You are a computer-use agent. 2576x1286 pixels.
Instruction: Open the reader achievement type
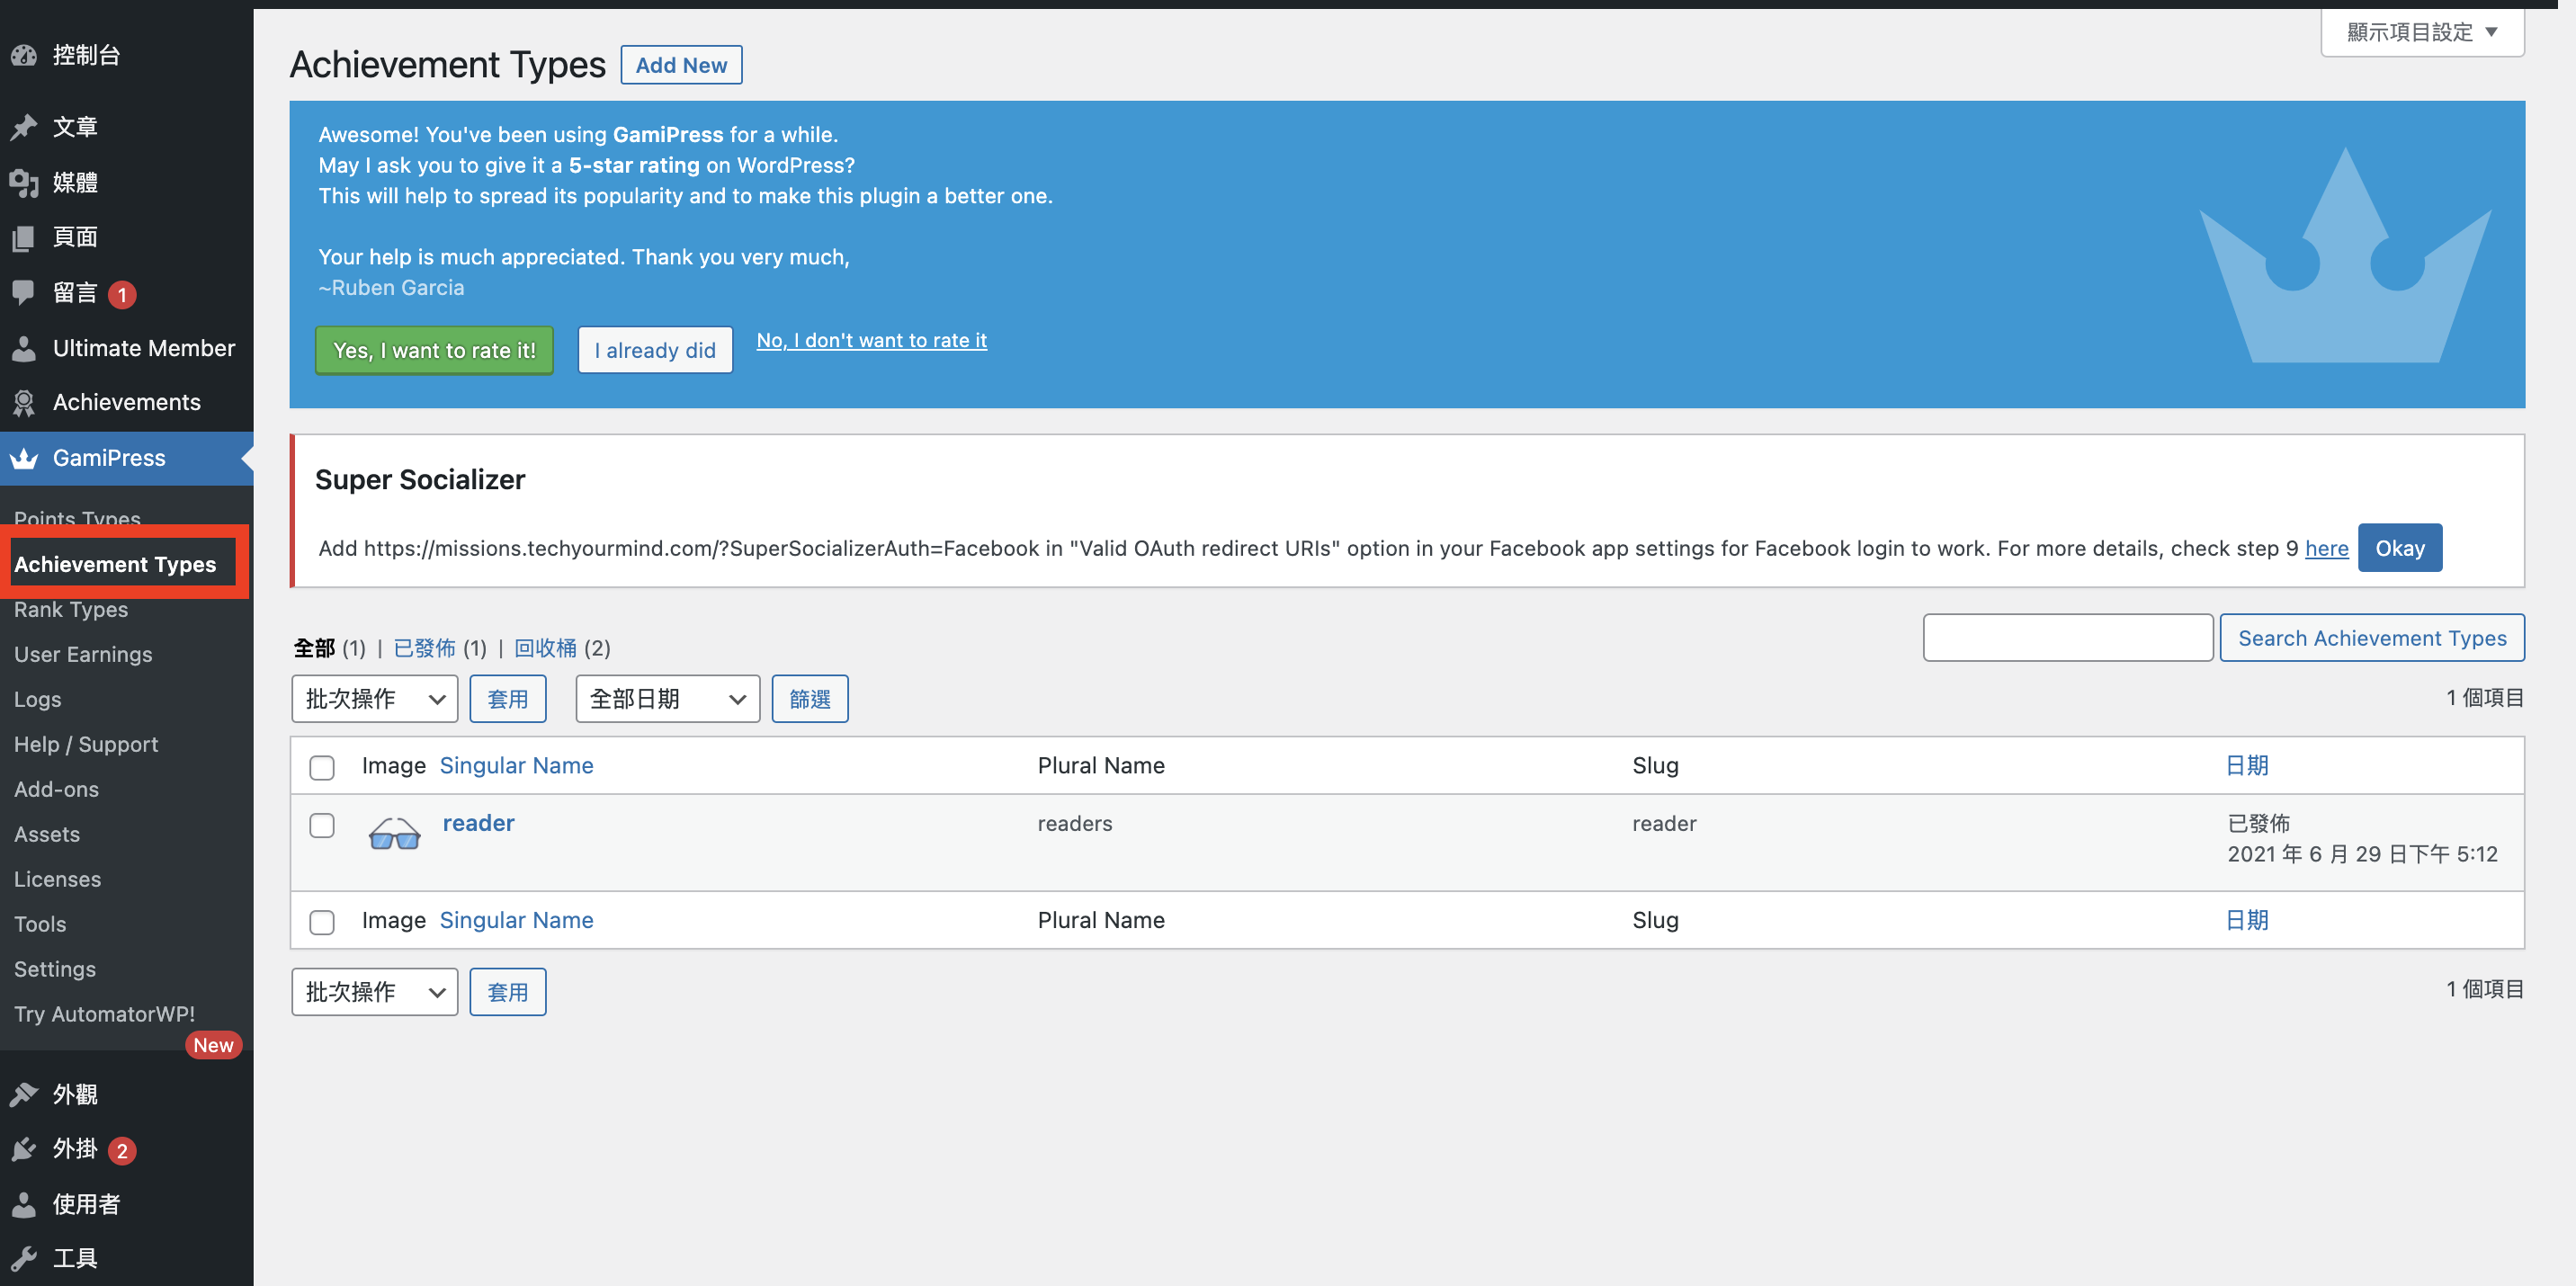[x=478, y=823]
